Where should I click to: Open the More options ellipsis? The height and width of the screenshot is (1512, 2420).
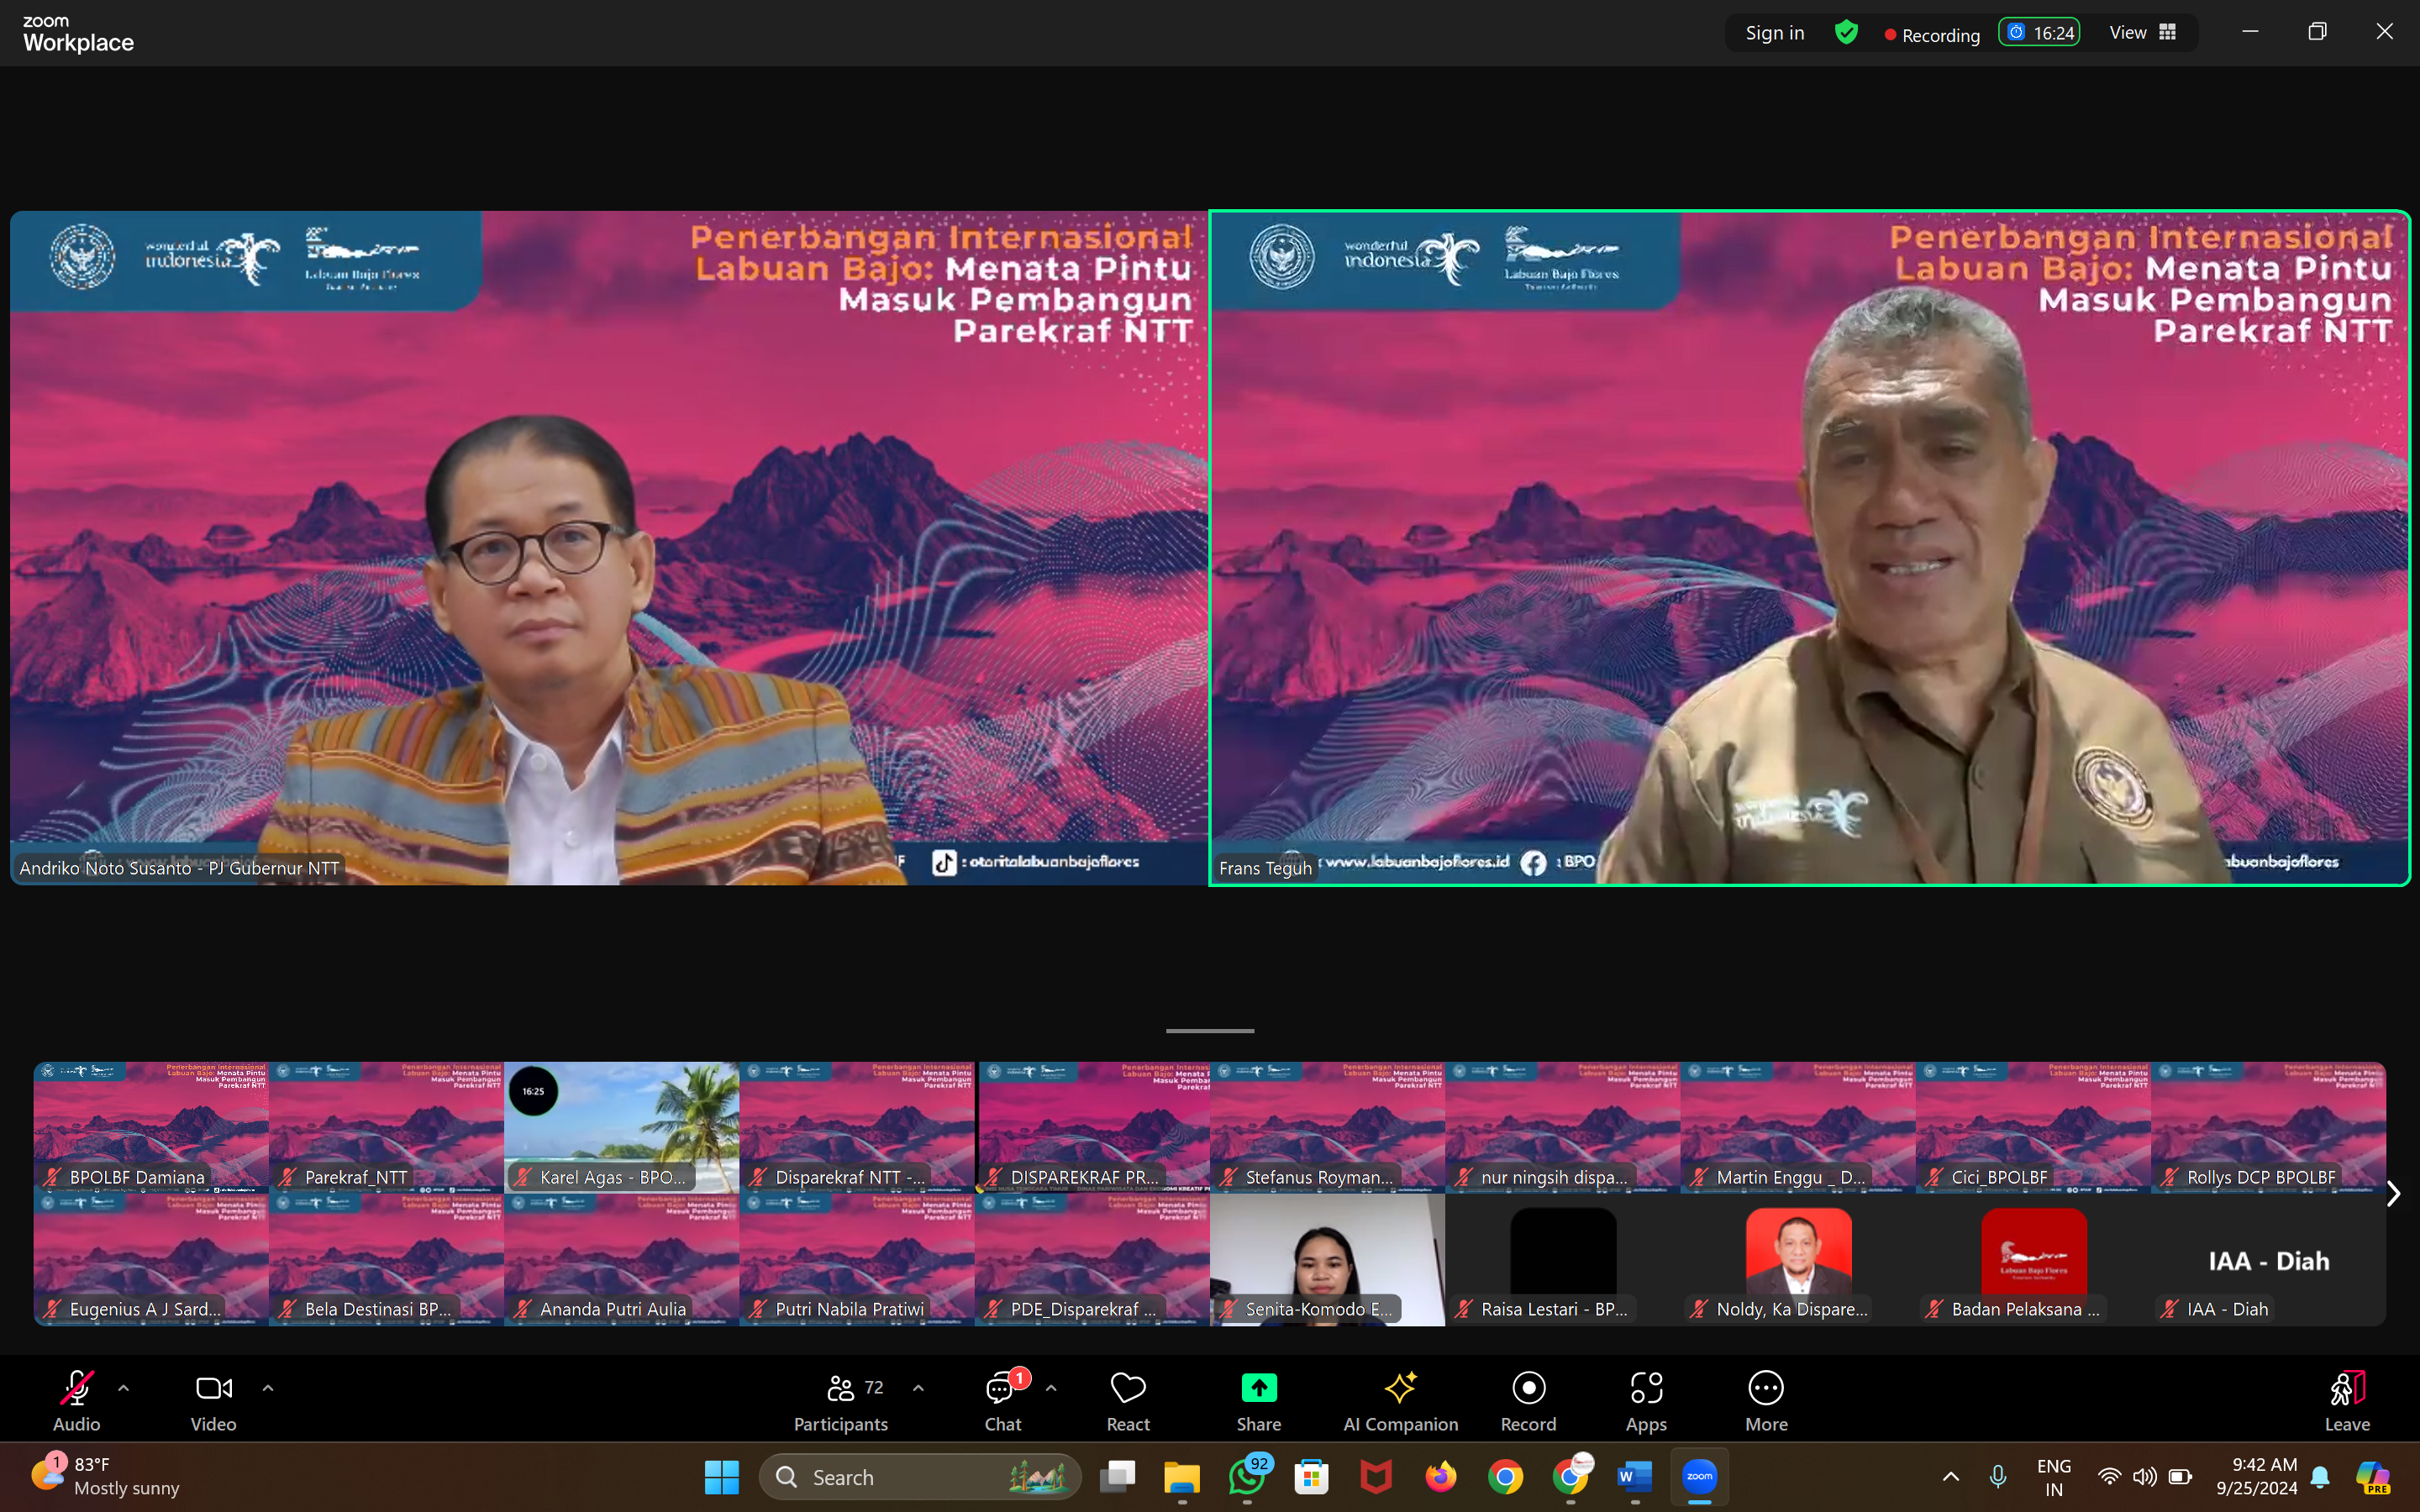tap(1765, 1401)
